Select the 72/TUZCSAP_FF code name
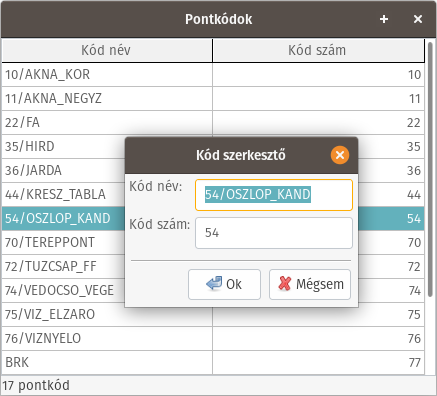 click(50, 267)
